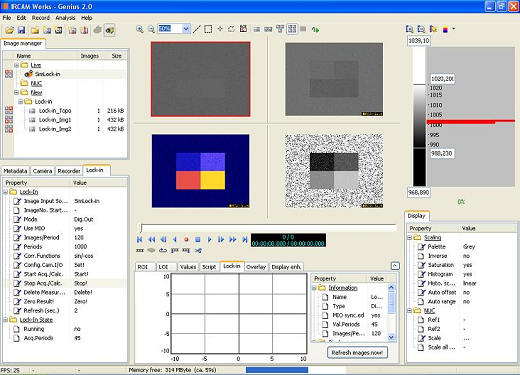Collapse the Lock-In property group

coord(6,192)
